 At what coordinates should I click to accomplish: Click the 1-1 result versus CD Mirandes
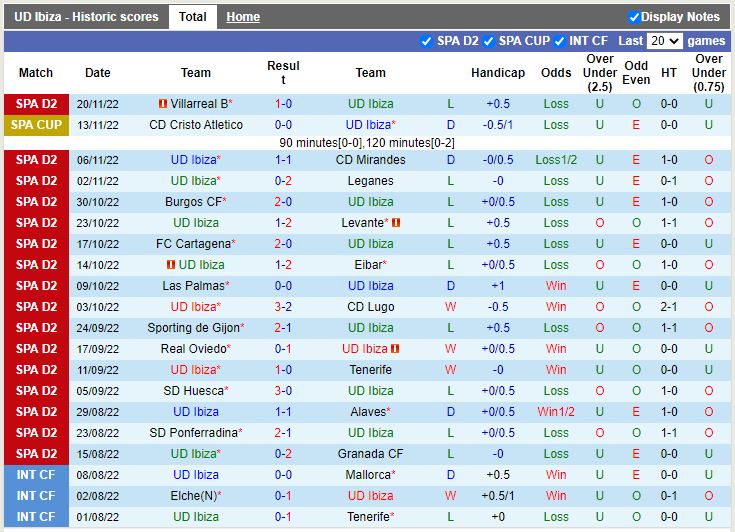pyautogui.click(x=283, y=160)
